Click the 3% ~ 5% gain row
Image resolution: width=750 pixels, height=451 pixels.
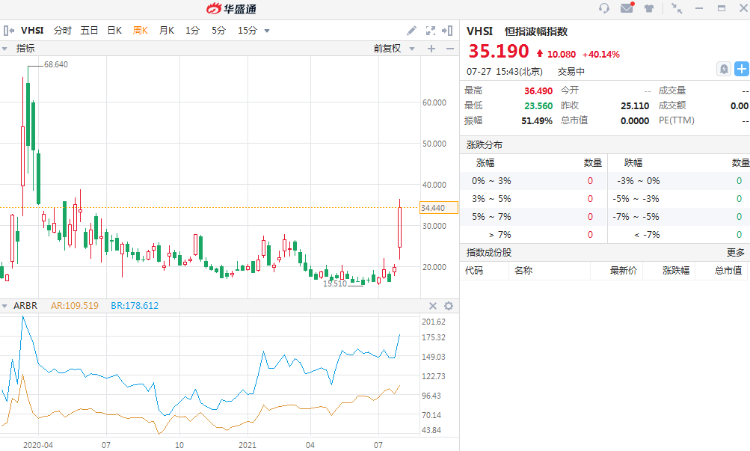tap(533, 198)
